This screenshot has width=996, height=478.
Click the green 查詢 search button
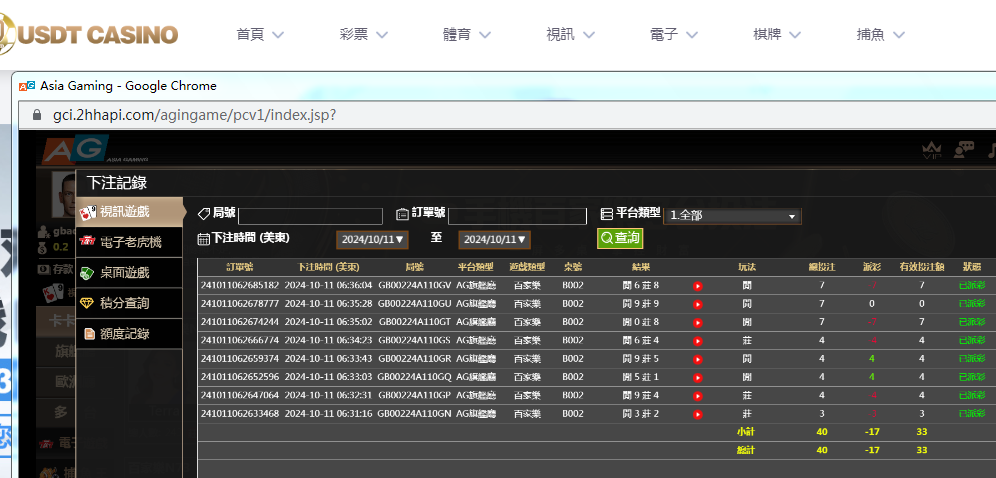coord(619,239)
